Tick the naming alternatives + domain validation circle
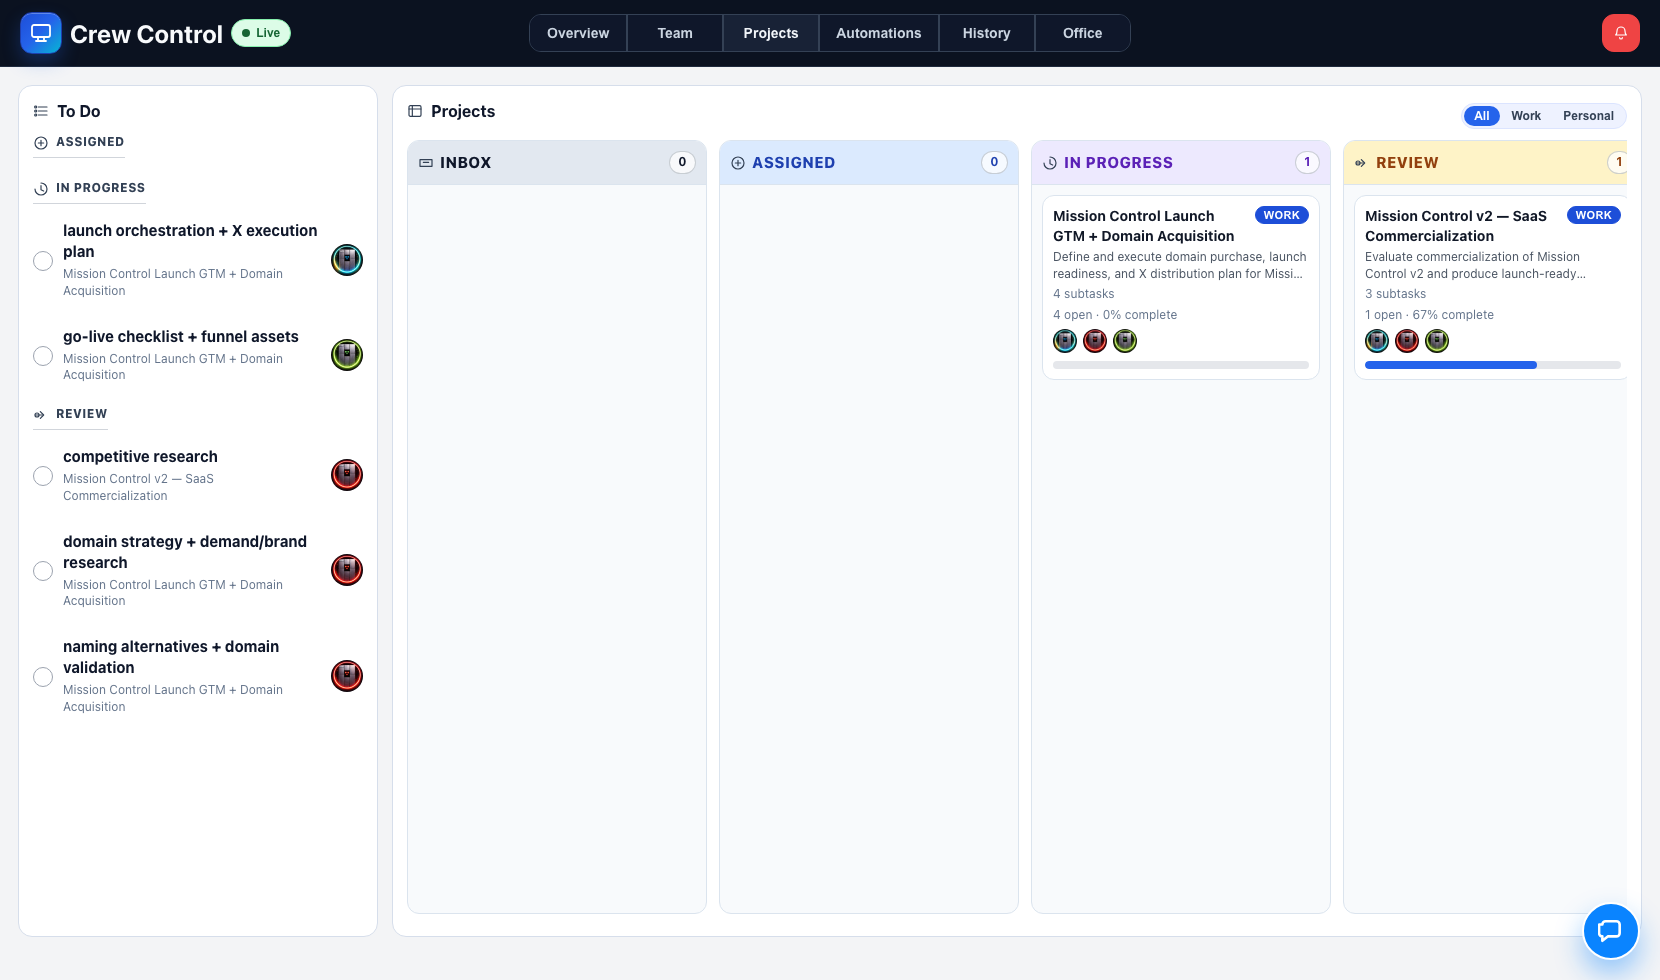Image resolution: width=1660 pixels, height=980 pixels. pos(43,677)
